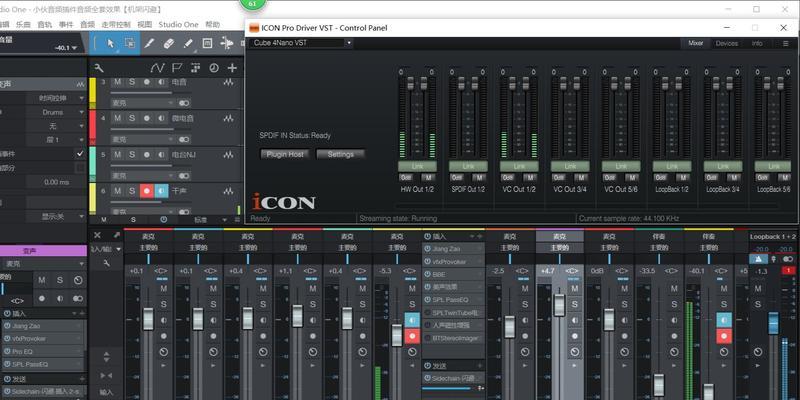Select the Range tool in the toolbar
This screenshot has width=800, height=400.
[130, 44]
